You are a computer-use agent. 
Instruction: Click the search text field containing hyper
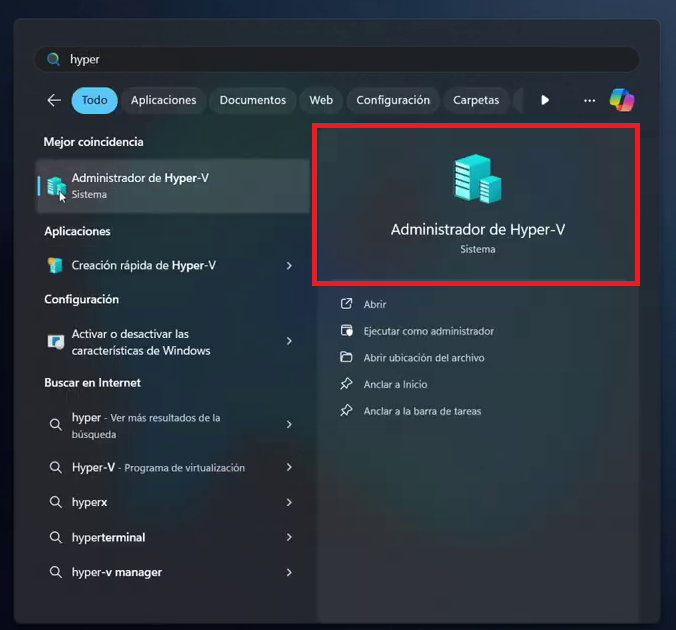pyautogui.click(x=336, y=59)
